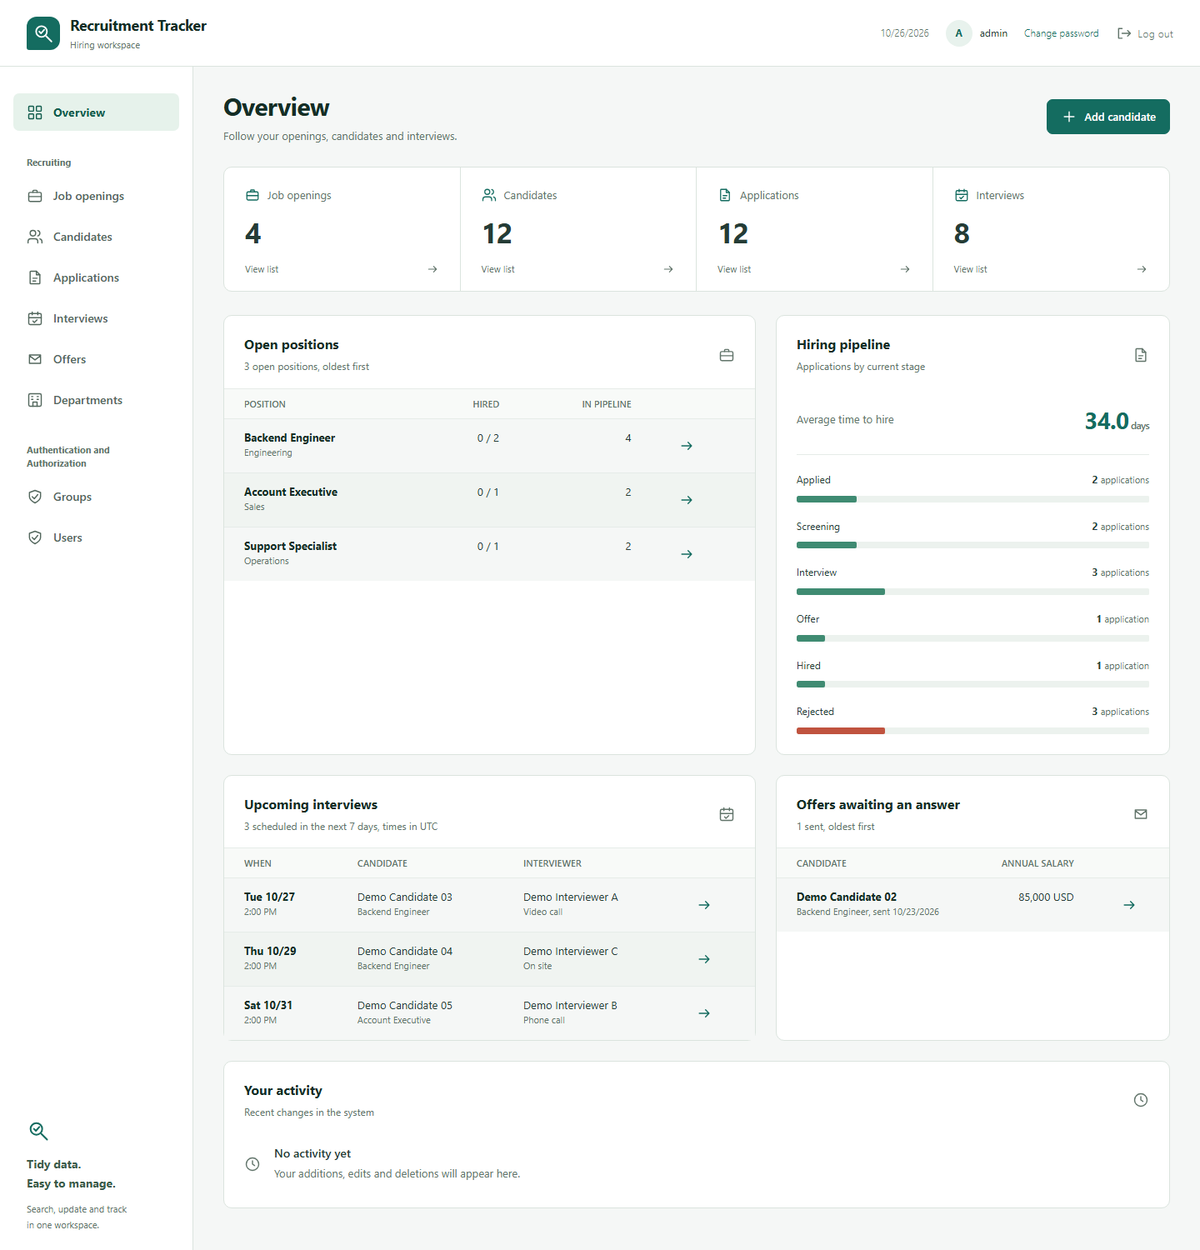
Task: Click Change password link
Action: click(1061, 33)
